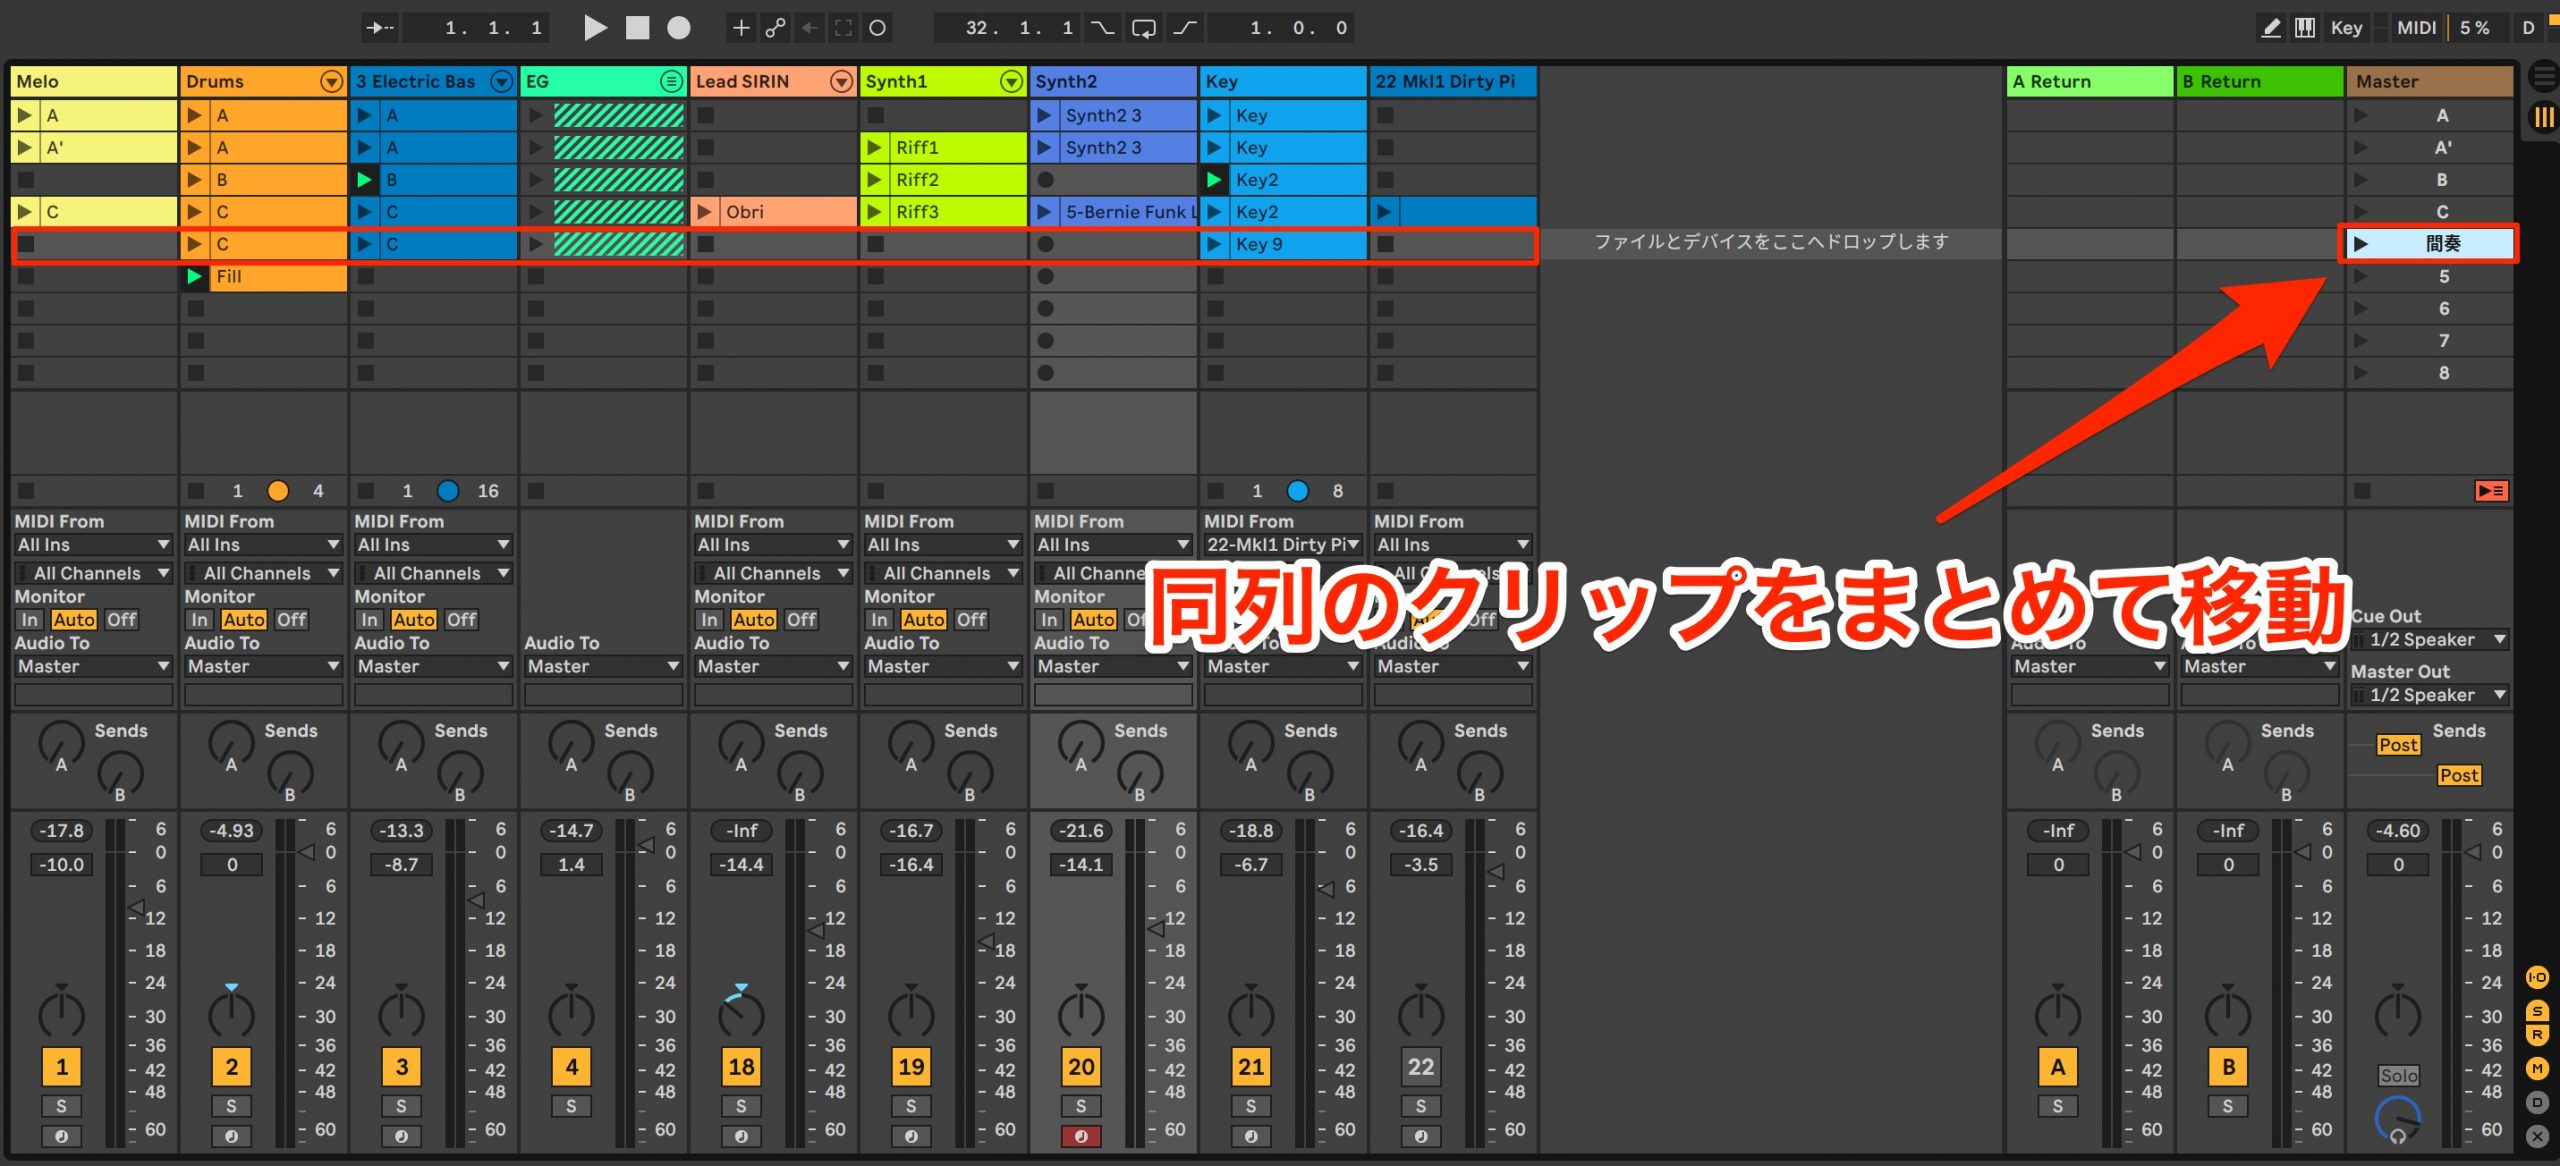Select 22 MkI1 Dirty Pi track header
The width and height of the screenshot is (2560, 1166).
(1453, 82)
